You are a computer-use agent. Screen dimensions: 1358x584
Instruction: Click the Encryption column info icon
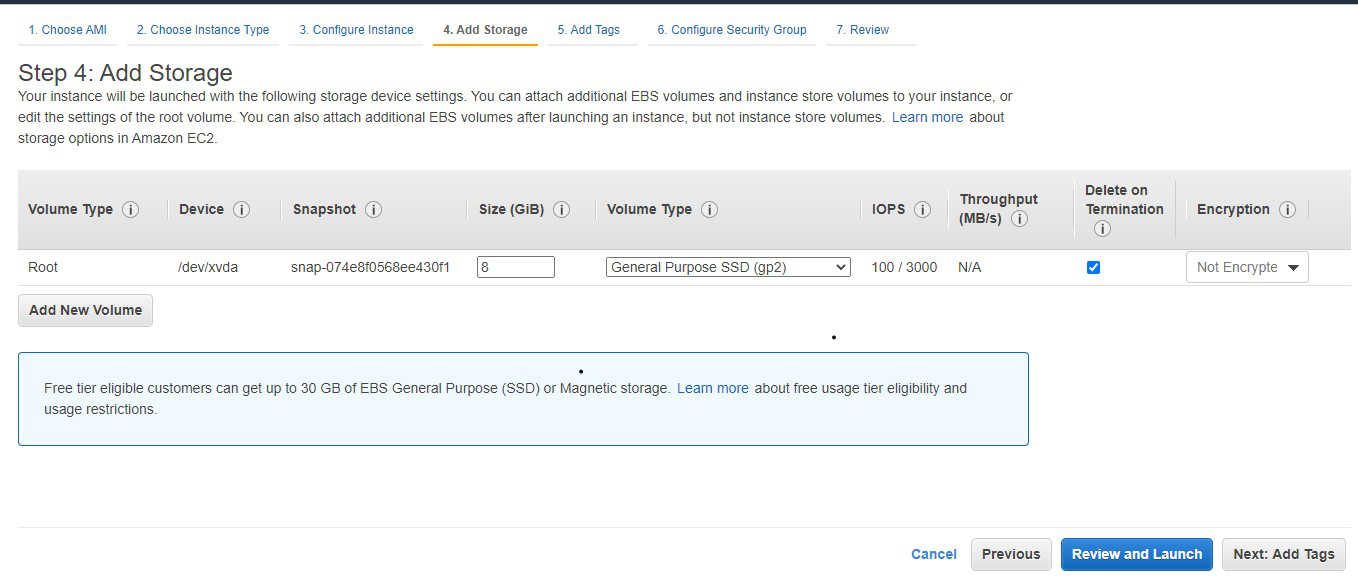(1287, 210)
